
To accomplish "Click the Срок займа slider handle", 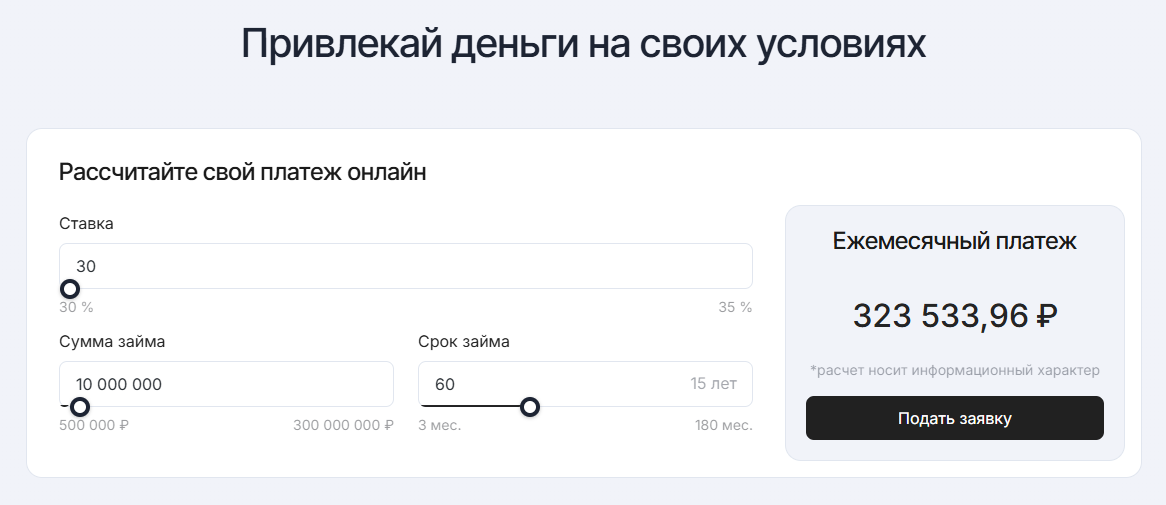I will (530, 407).
